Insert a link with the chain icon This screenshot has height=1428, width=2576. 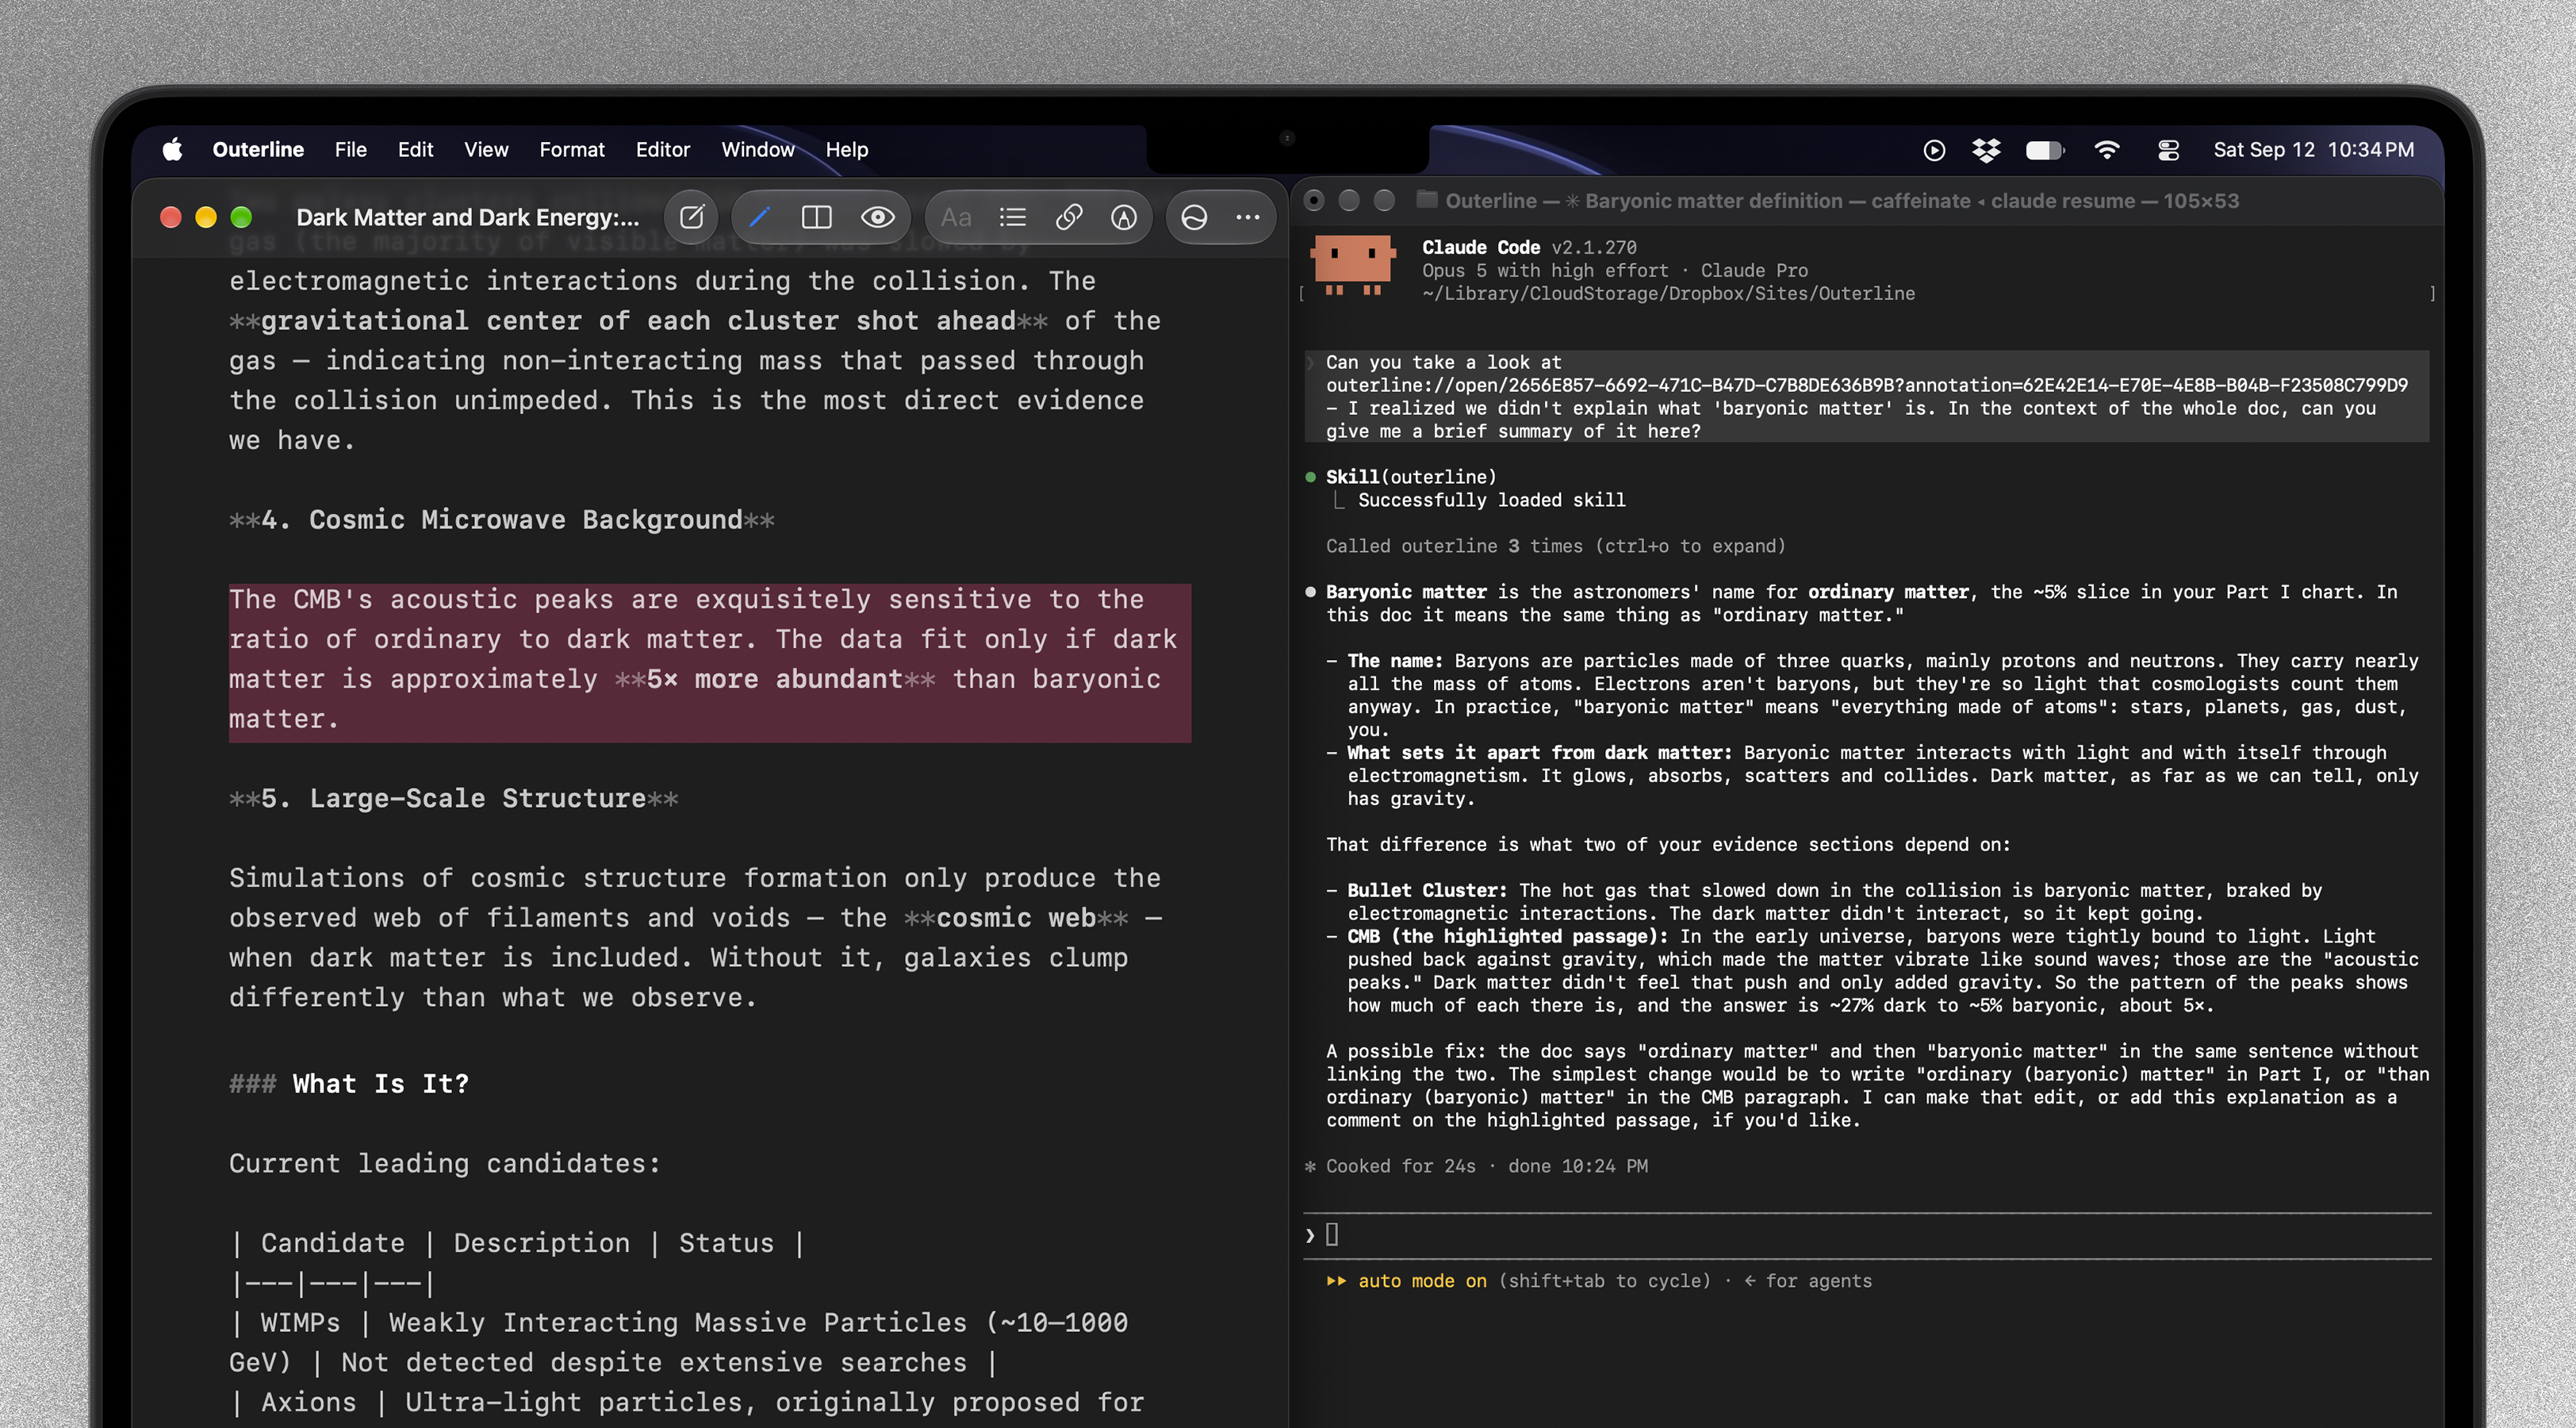[x=1069, y=217]
